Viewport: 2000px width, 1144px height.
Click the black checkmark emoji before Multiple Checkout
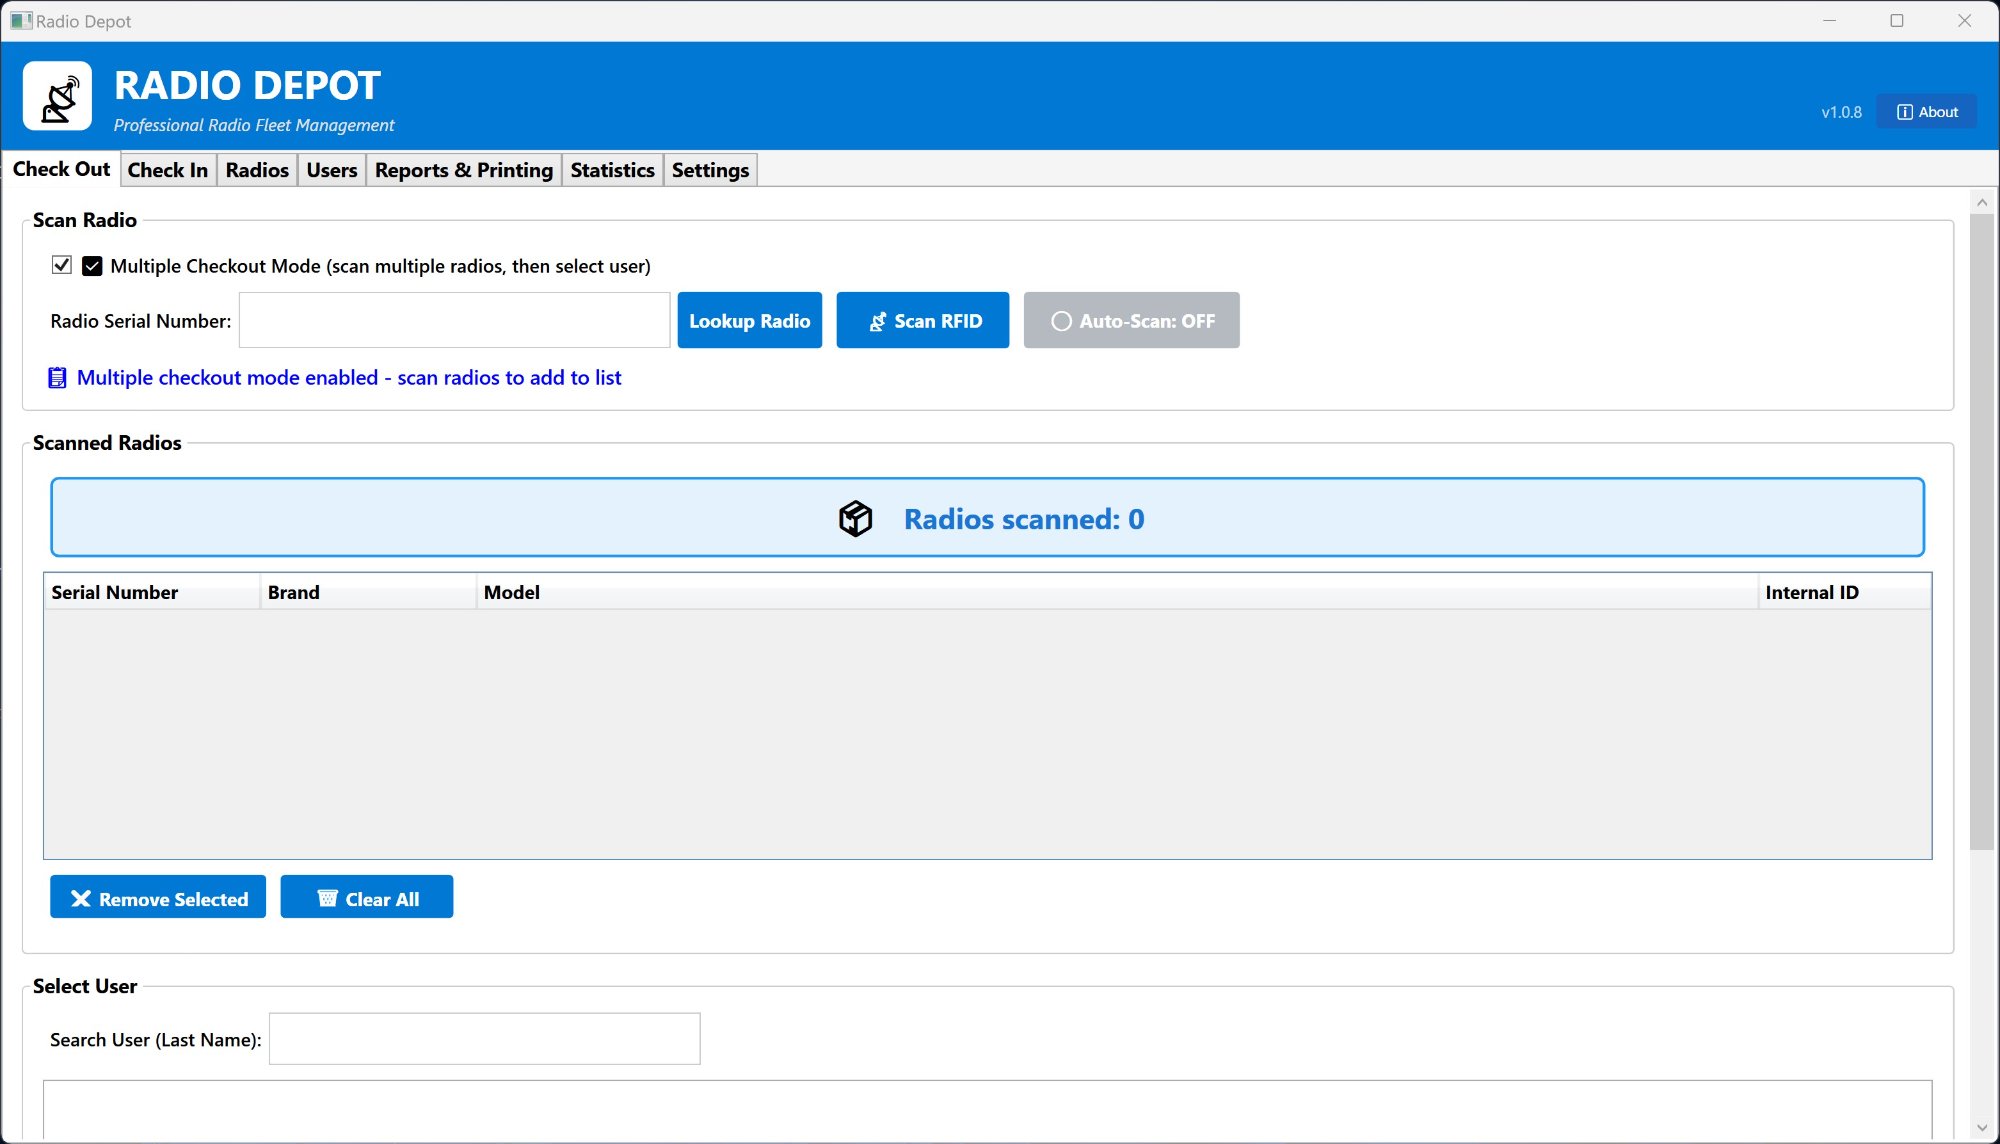coord(92,266)
